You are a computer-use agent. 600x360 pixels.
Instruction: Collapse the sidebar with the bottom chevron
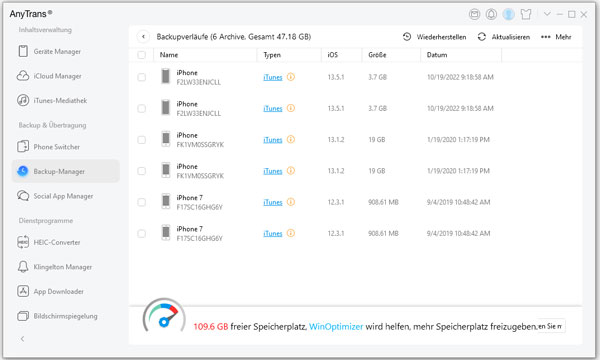[23, 339]
